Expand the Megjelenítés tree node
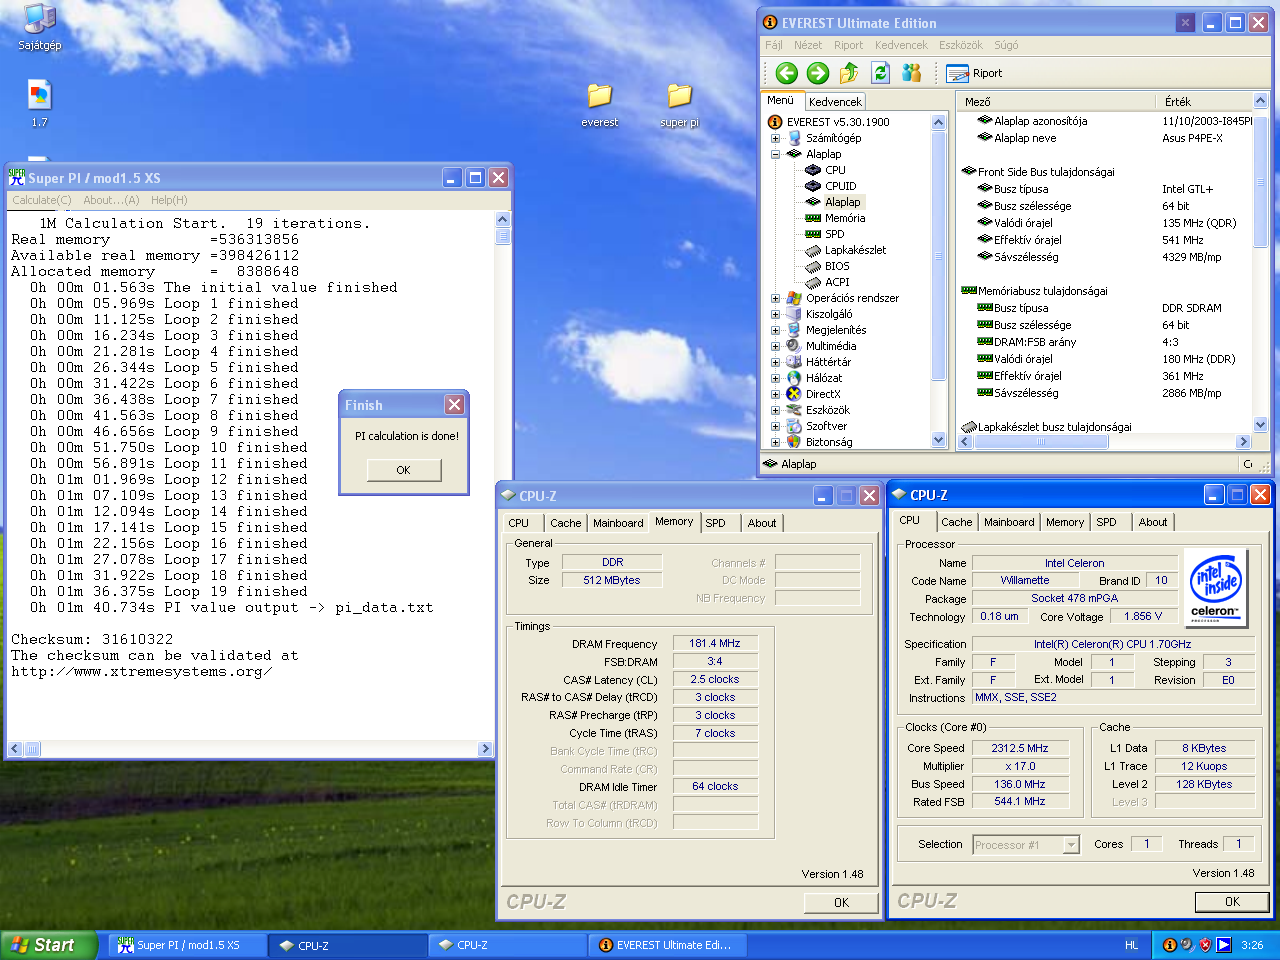Image resolution: width=1280 pixels, height=960 pixels. tap(775, 330)
